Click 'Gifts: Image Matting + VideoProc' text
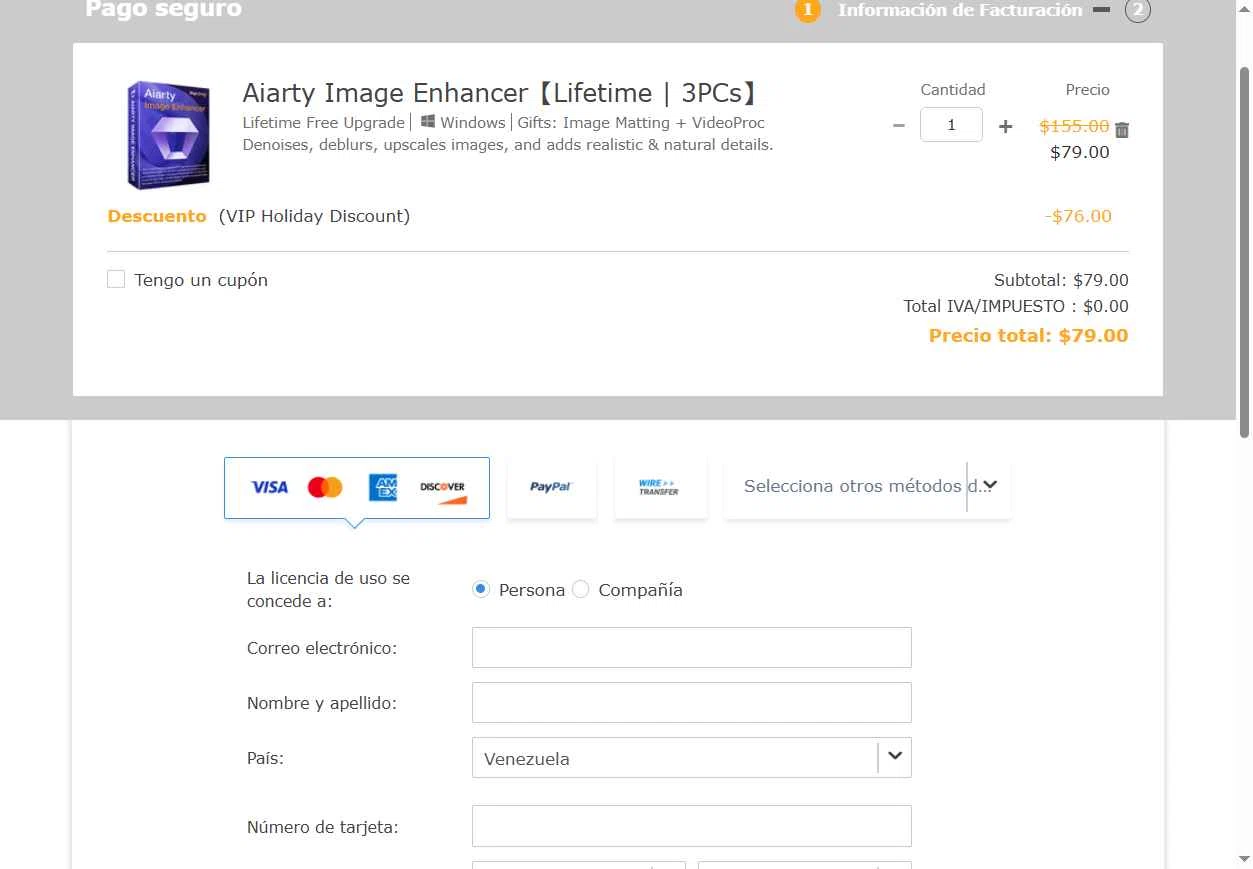This screenshot has height=869, width=1253. click(x=641, y=122)
